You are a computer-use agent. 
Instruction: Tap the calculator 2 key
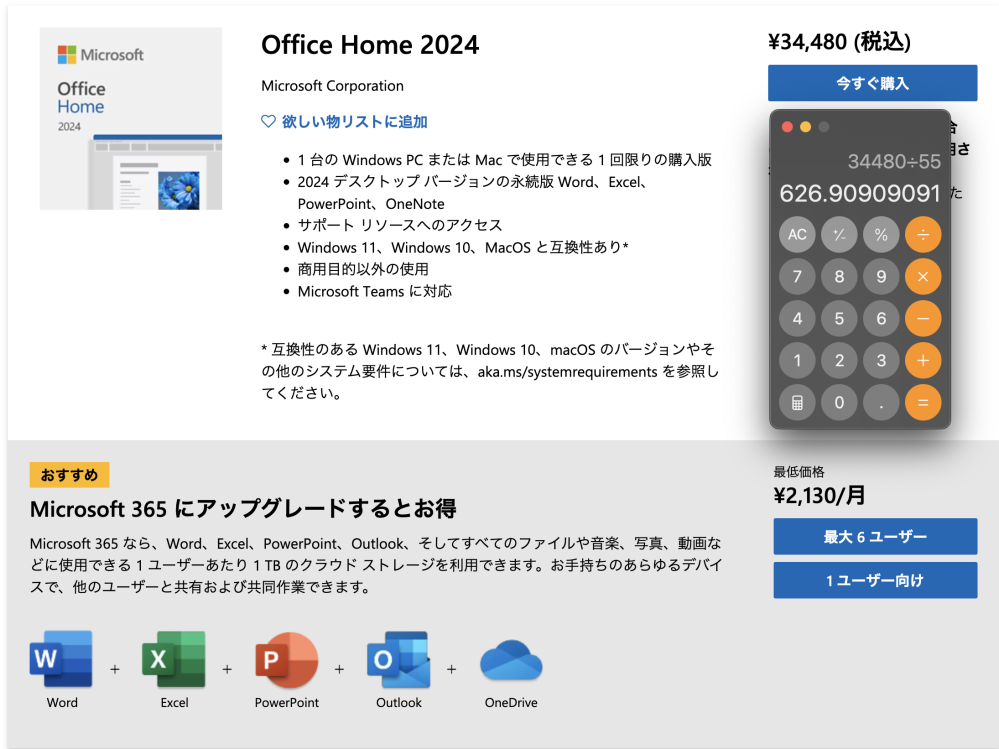click(839, 360)
